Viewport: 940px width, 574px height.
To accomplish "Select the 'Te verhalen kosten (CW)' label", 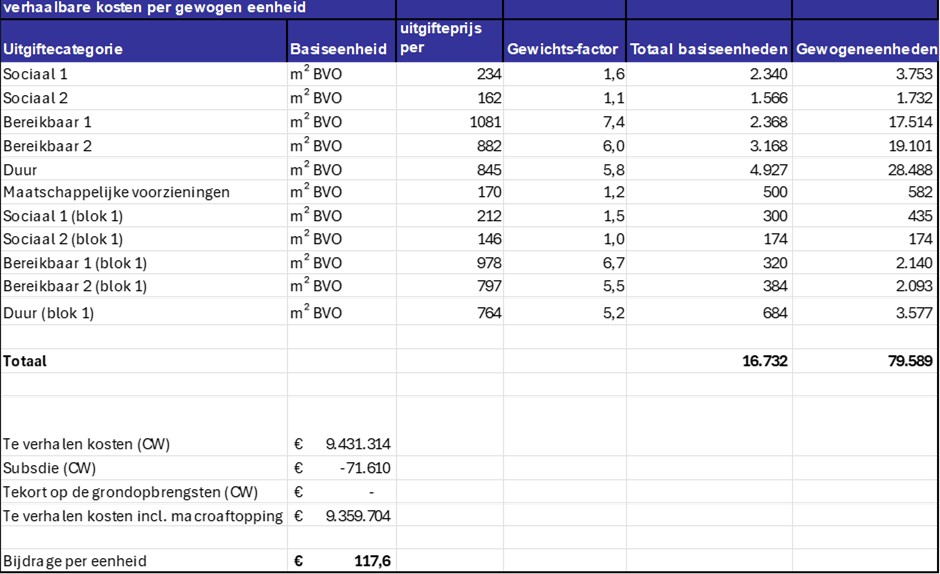I will tap(86, 444).
